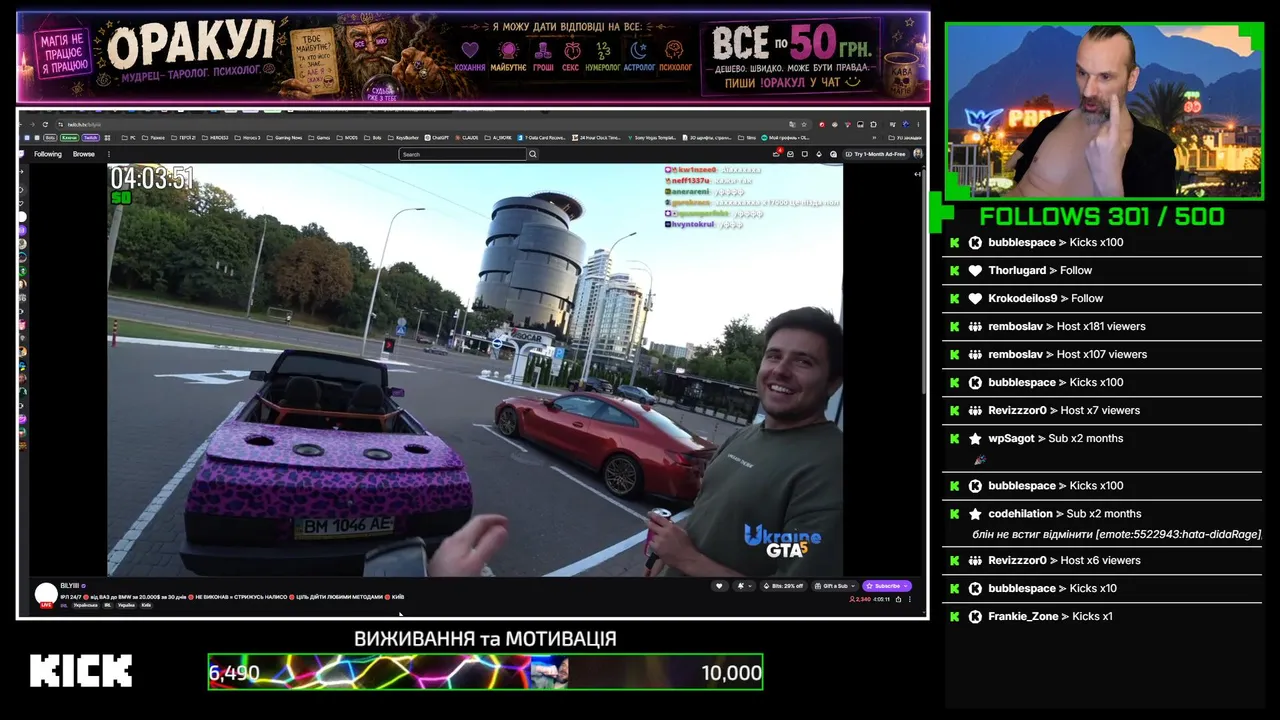Click the Oracle banner at the top

coord(473,57)
